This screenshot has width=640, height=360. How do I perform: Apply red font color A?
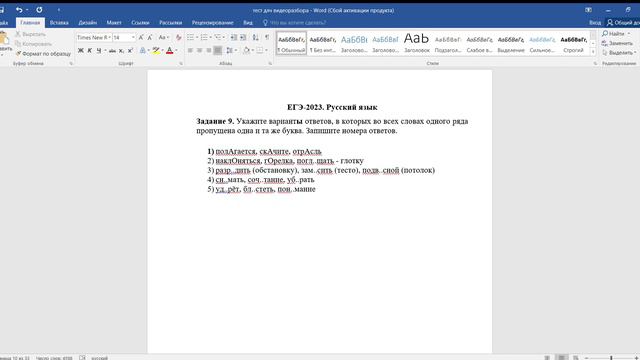click(x=170, y=50)
